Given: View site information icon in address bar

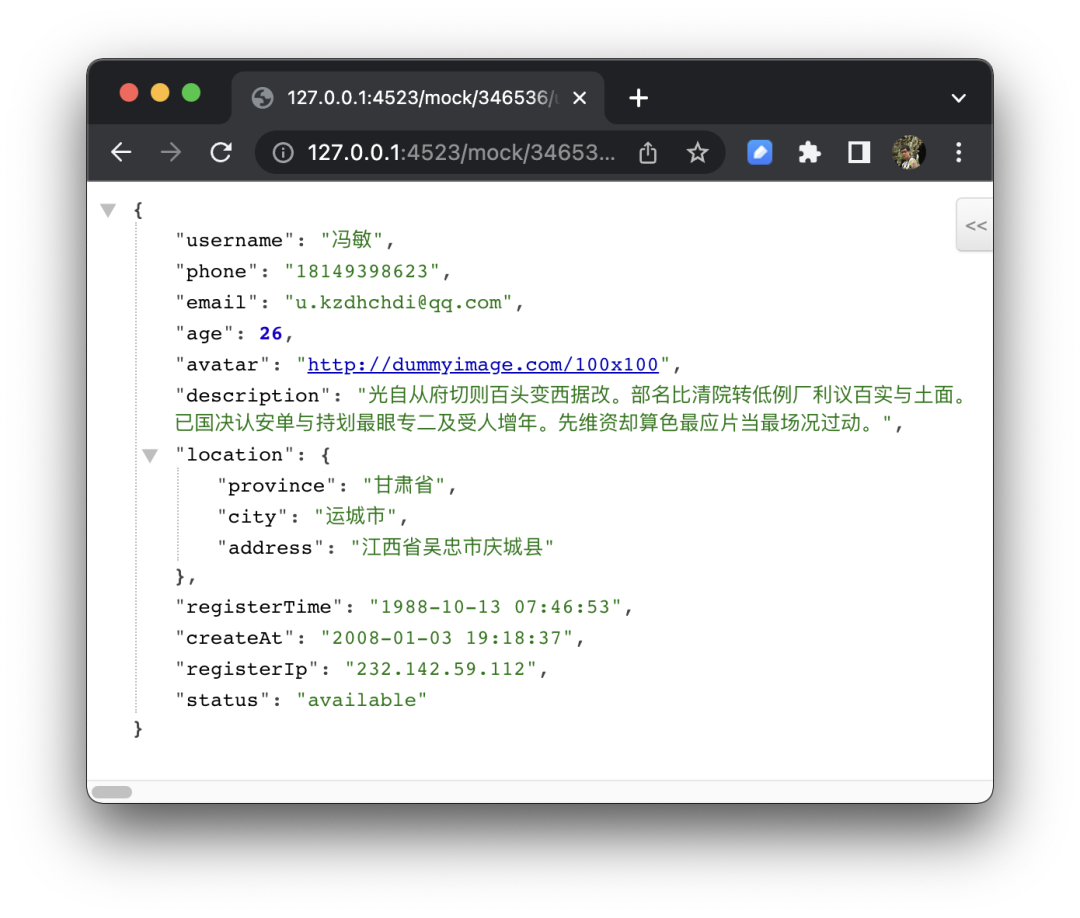Looking at the screenshot, I should tap(282, 152).
